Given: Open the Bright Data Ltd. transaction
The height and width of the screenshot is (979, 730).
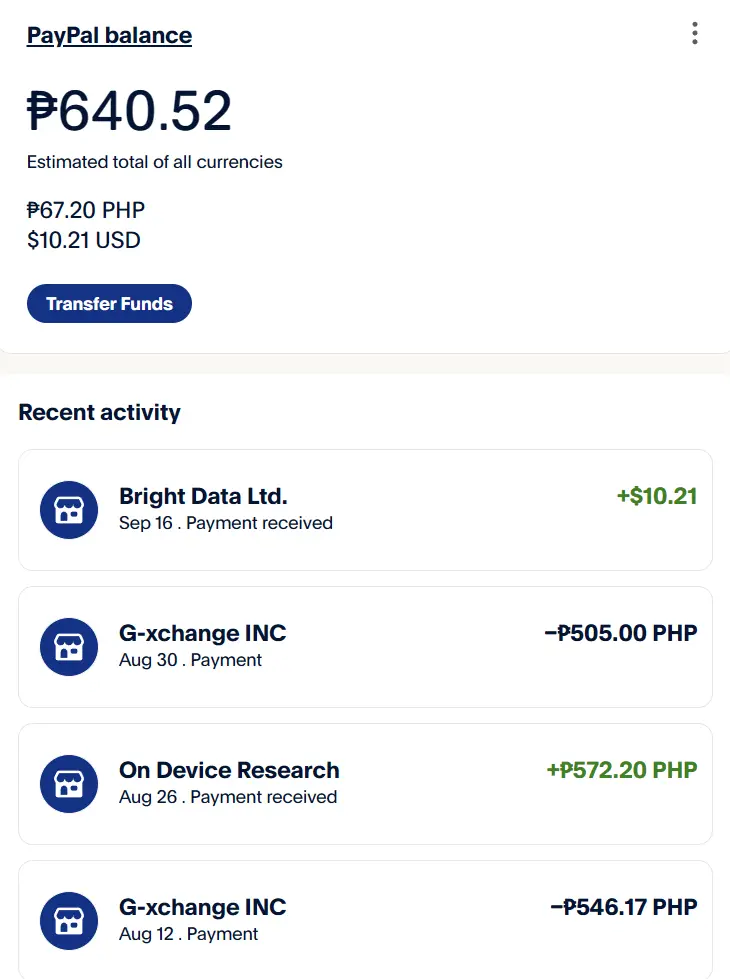Looking at the screenshot, I should point(365,509).
